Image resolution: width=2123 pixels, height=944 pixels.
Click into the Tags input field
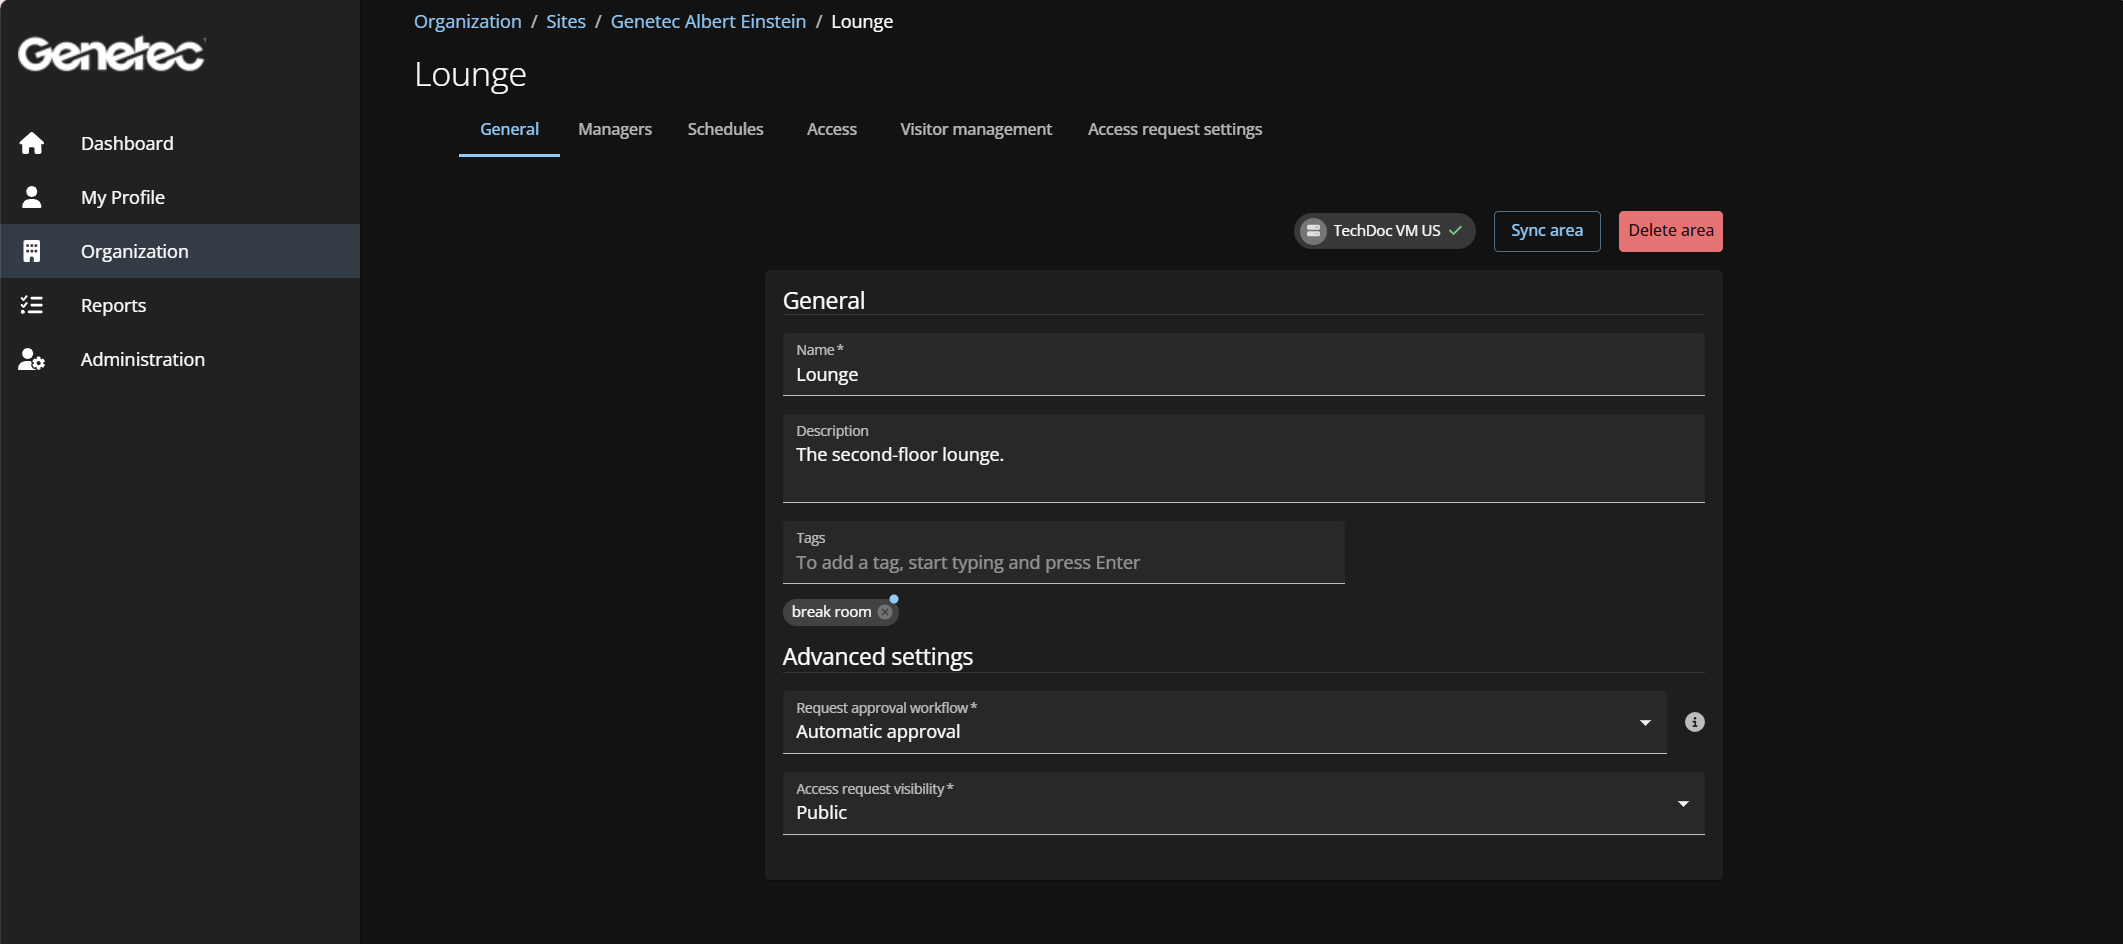[x=1062, y=563]
